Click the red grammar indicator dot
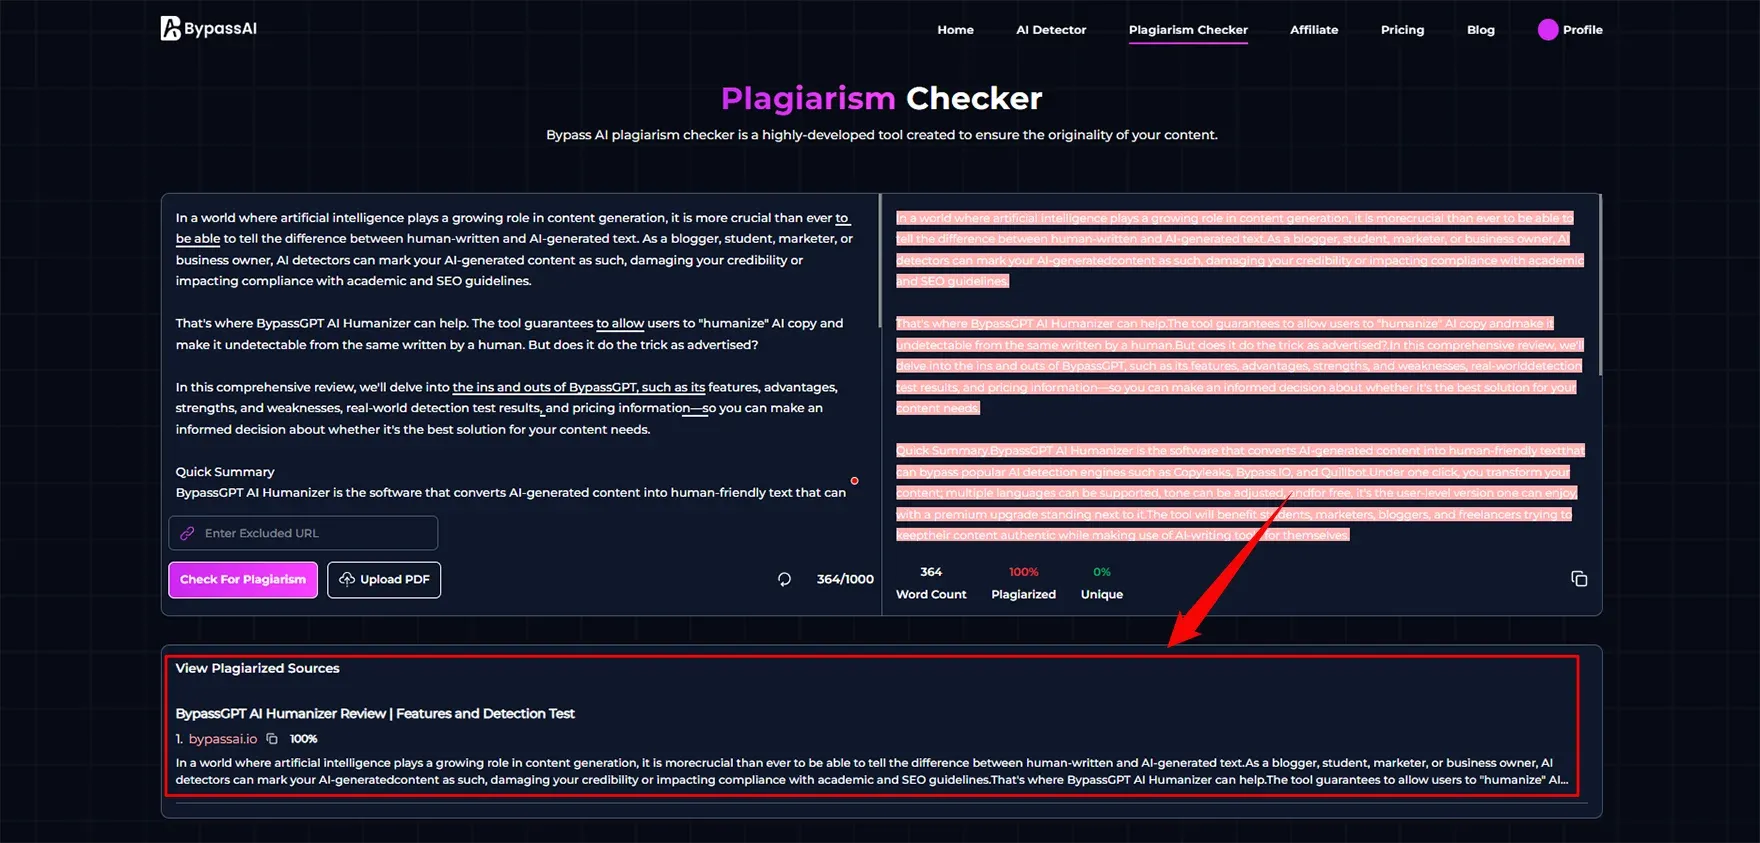This screenshot has height=843, width=1760. (x=854, y=481)
